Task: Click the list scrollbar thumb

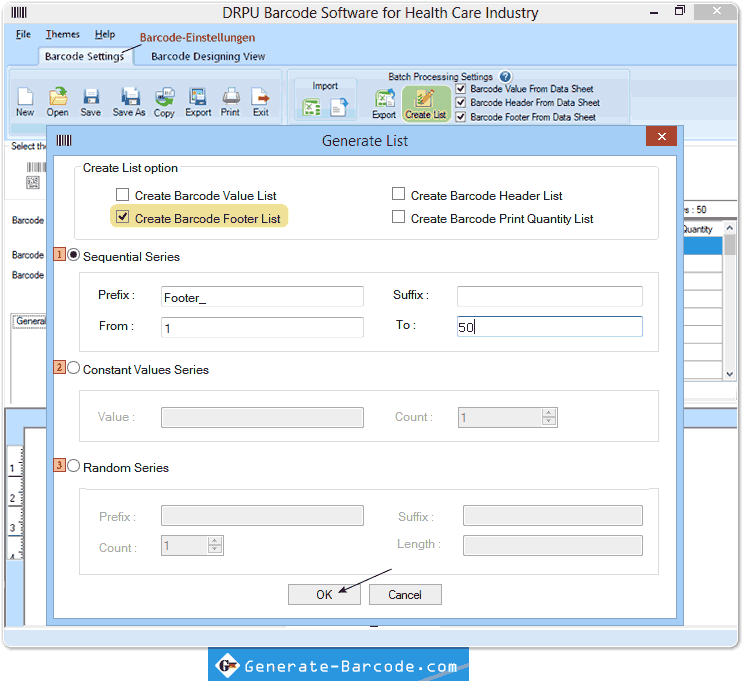Action: tap(730, 244)
